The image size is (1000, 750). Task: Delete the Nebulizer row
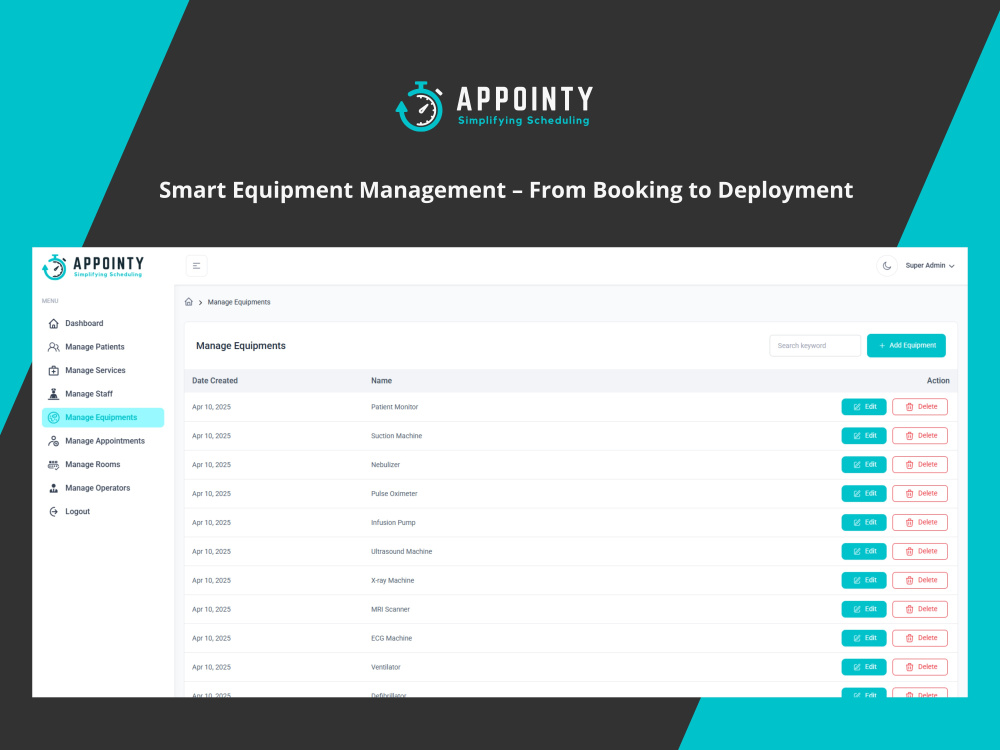920,465
